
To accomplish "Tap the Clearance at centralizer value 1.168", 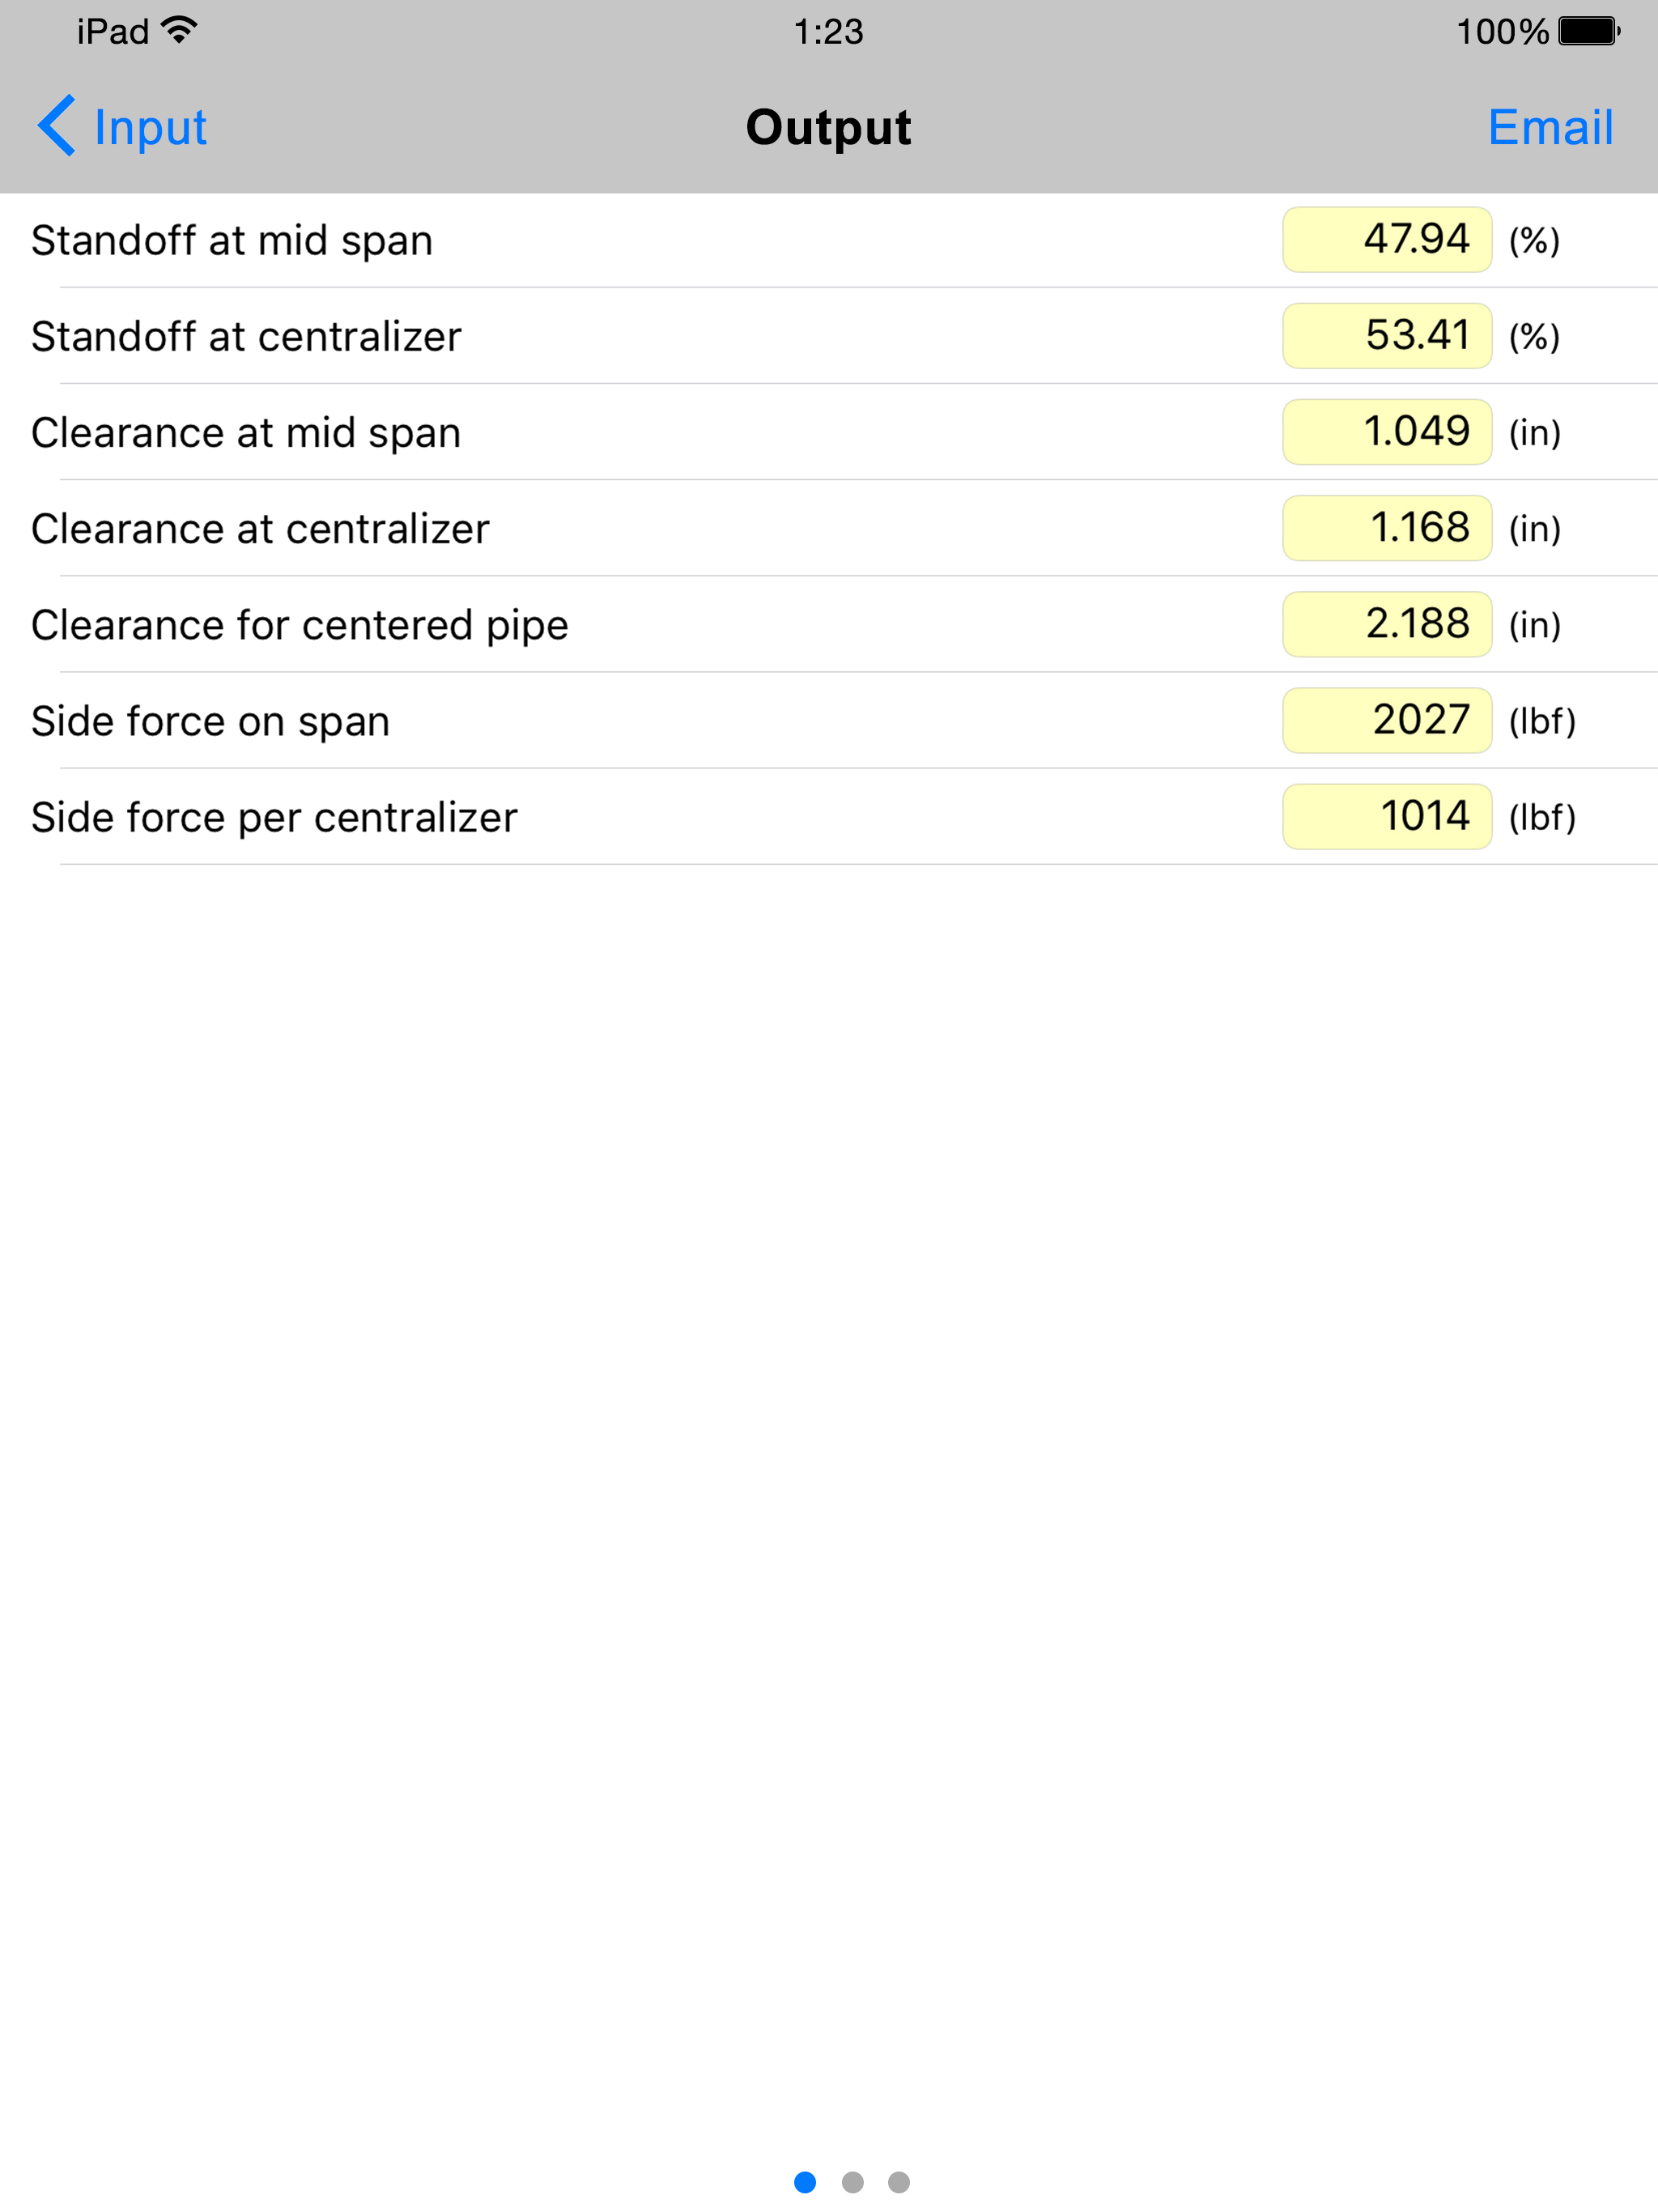I will tap(1387, 528).
